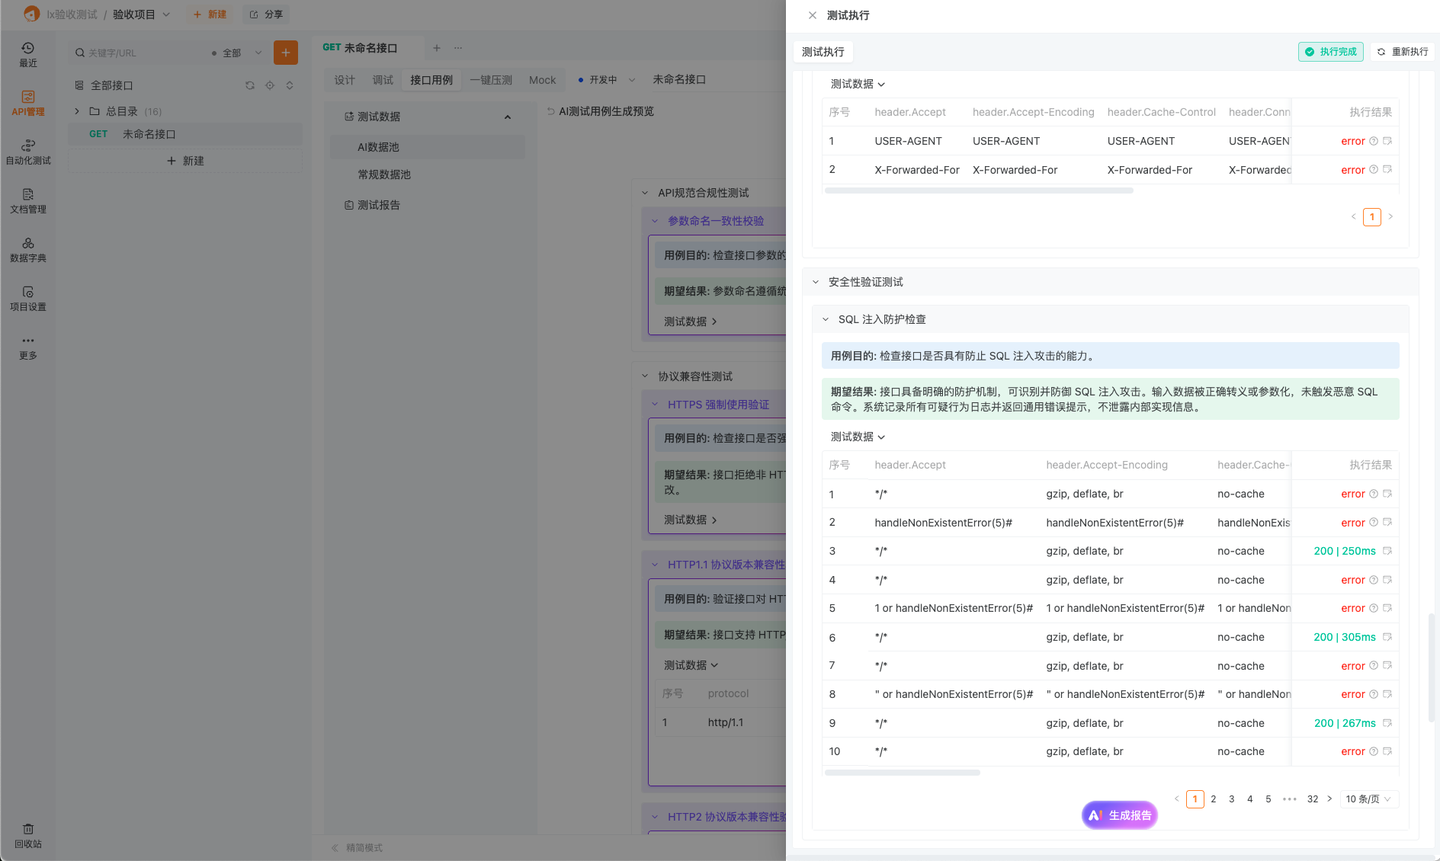Open the 10条/页 page size dropdown
The height and width of the screenshot is (861, 1440).
1367,798
